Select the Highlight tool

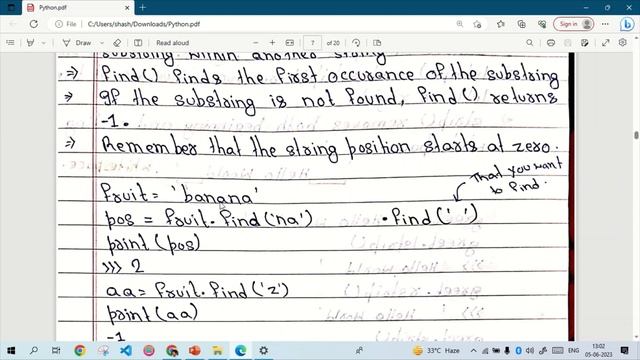point(30,42)
